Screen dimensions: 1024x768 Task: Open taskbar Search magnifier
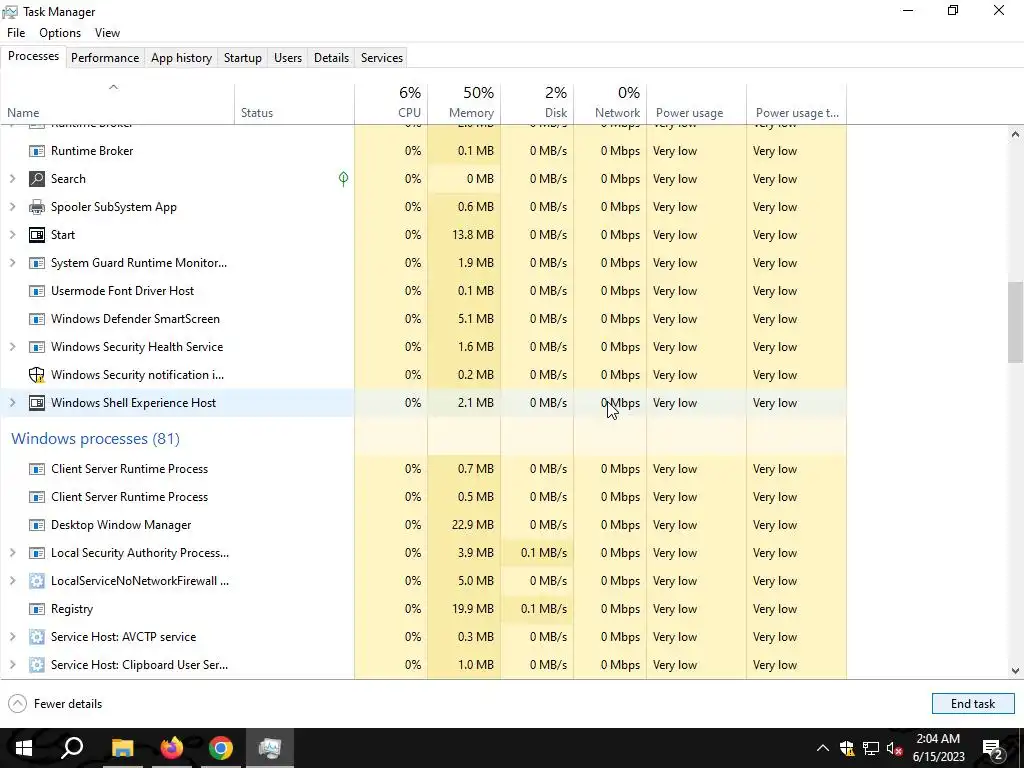point(72,748)
